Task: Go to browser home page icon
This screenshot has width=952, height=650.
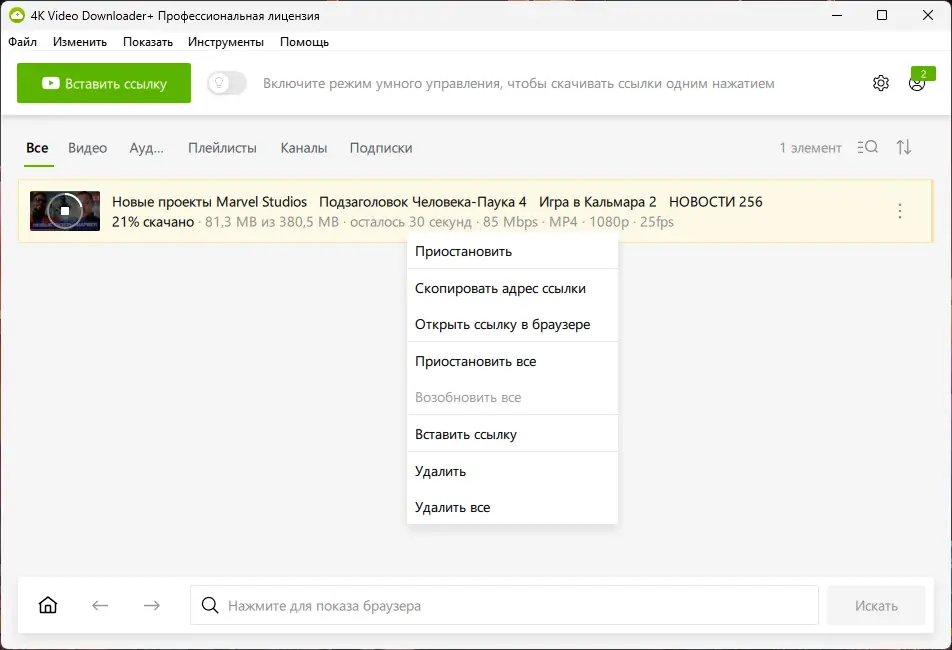Action: coord(48,605)
